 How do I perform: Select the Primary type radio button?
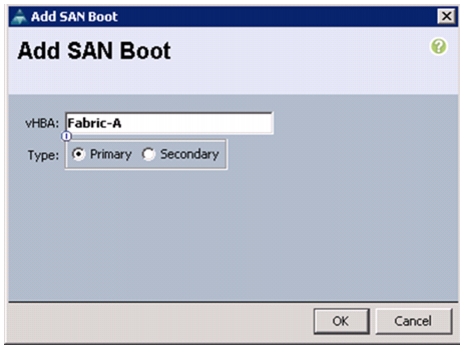(79, 154)
